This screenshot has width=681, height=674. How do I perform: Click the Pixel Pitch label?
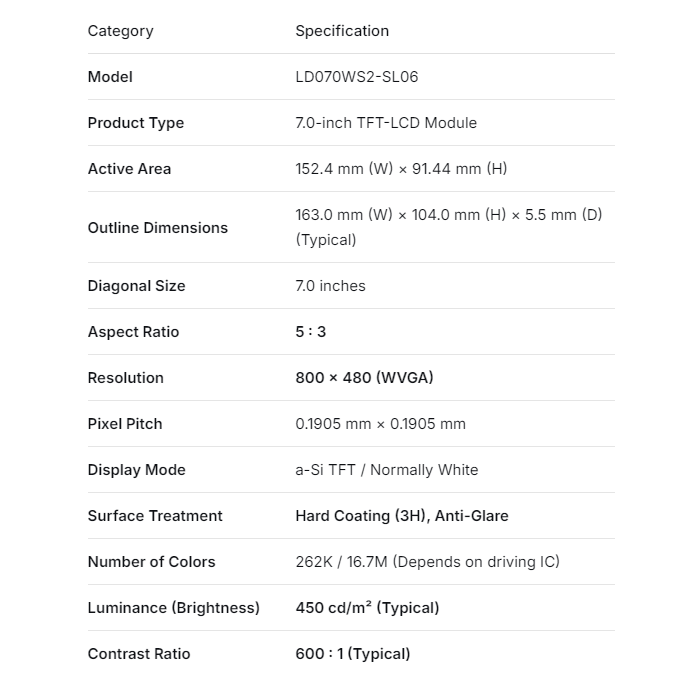coord(125,424)
